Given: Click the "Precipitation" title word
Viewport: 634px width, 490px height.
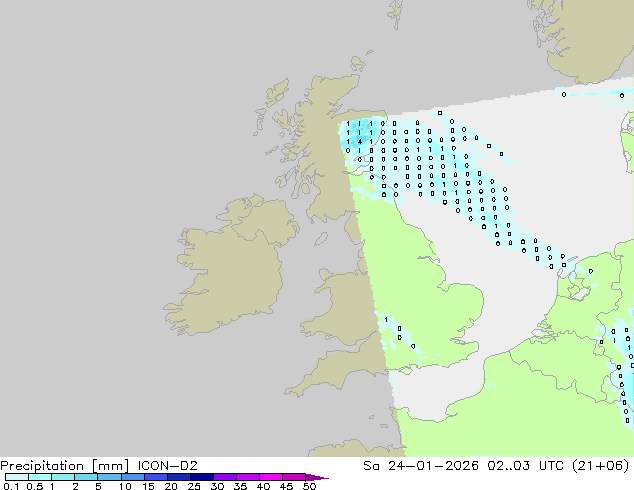Looking at the screenshot, I should point(42,466).
